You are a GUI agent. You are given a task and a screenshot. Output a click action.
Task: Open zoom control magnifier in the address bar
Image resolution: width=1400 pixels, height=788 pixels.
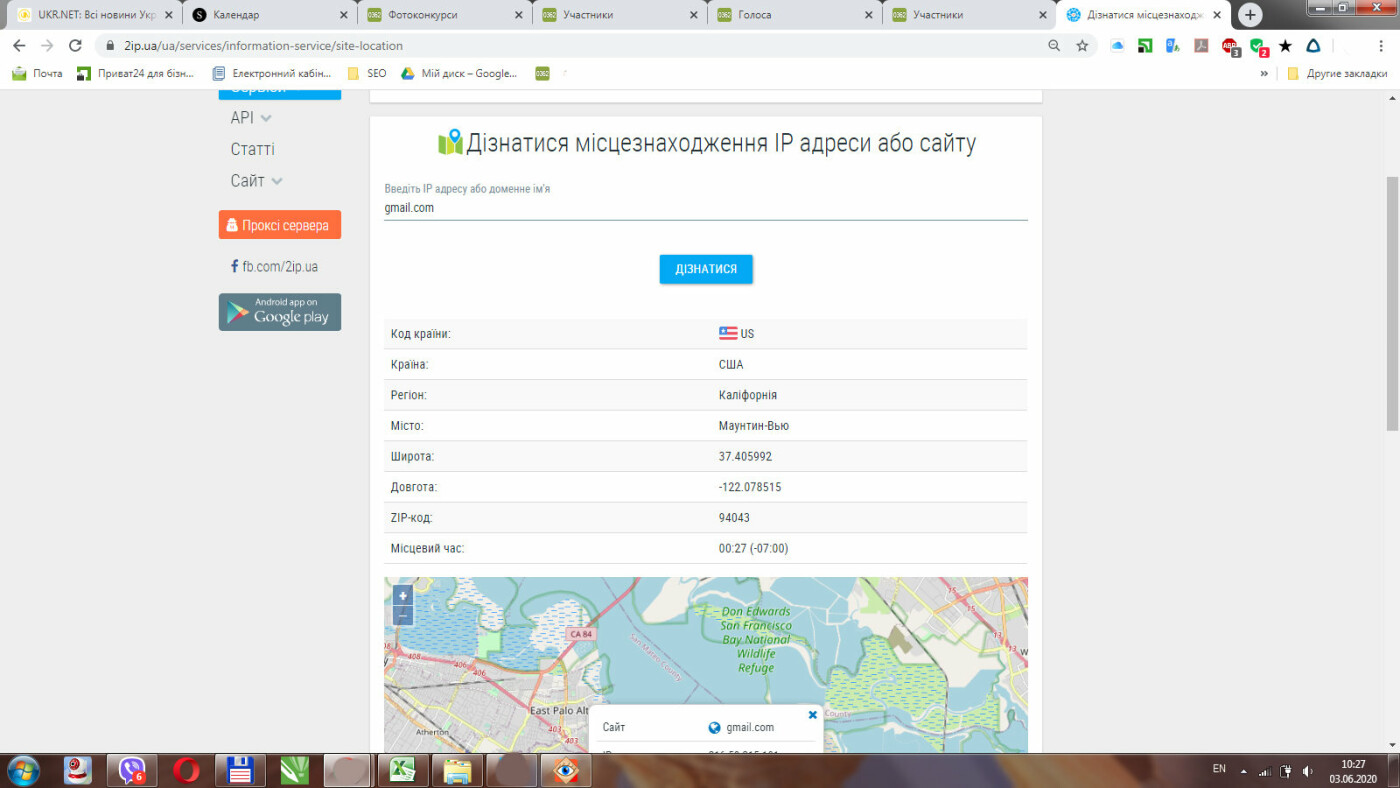[x=1054, y=46]
